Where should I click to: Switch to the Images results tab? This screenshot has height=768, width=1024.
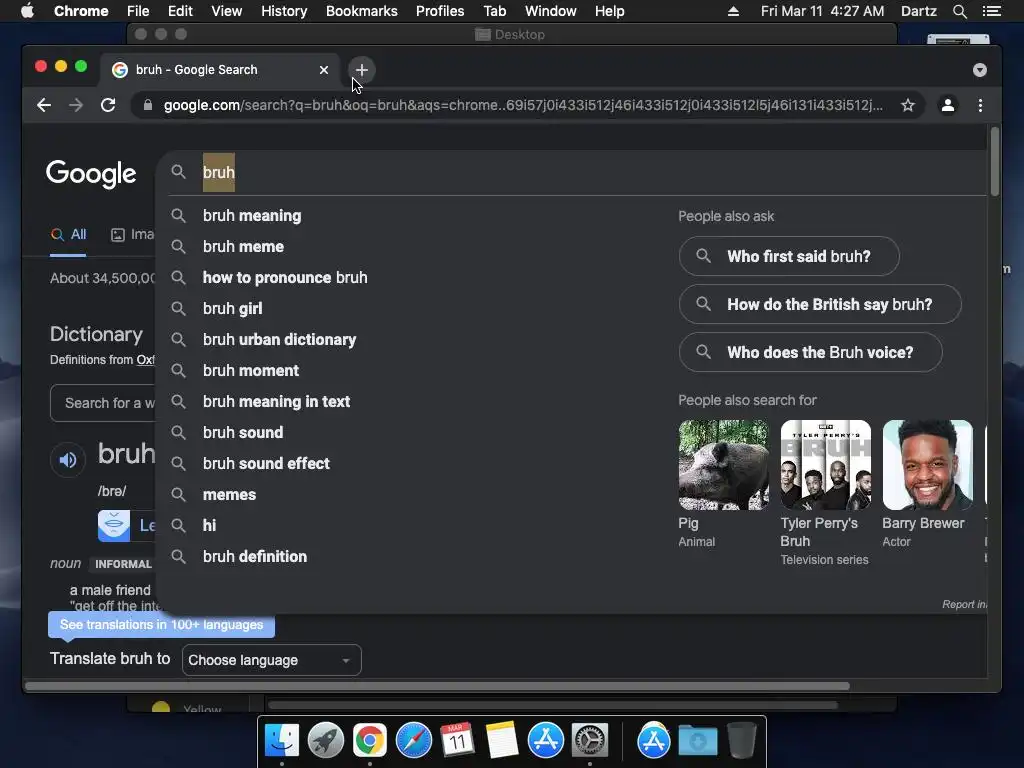click(133, 234)
